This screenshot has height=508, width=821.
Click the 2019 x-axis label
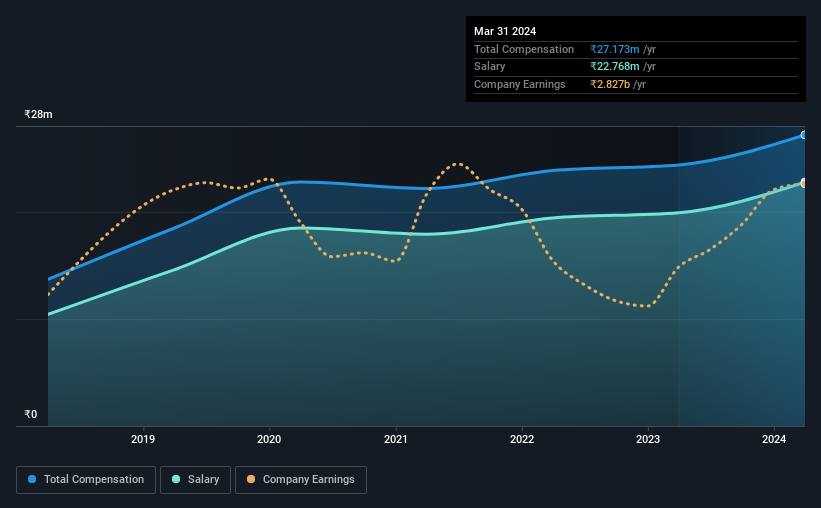(x=143, y=439)
